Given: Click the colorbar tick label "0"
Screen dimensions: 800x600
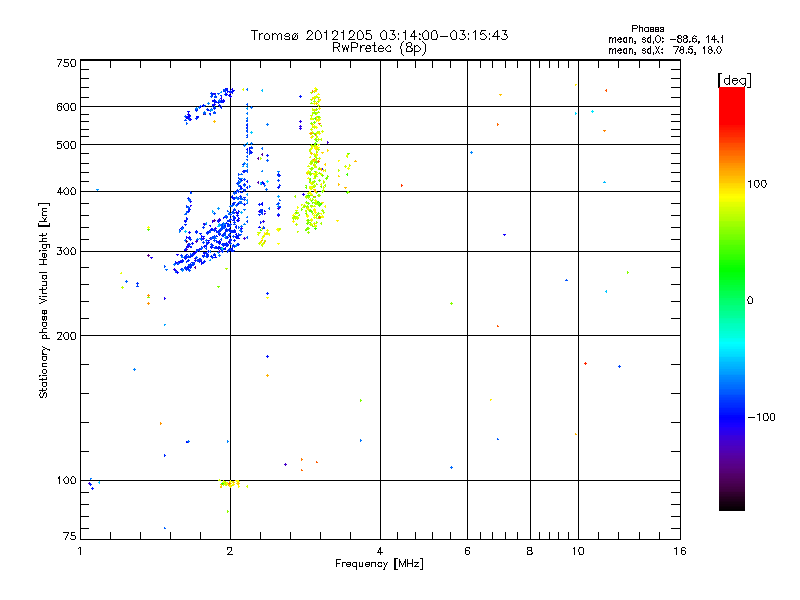Looking at the screenshot, I should coord(750,301).
